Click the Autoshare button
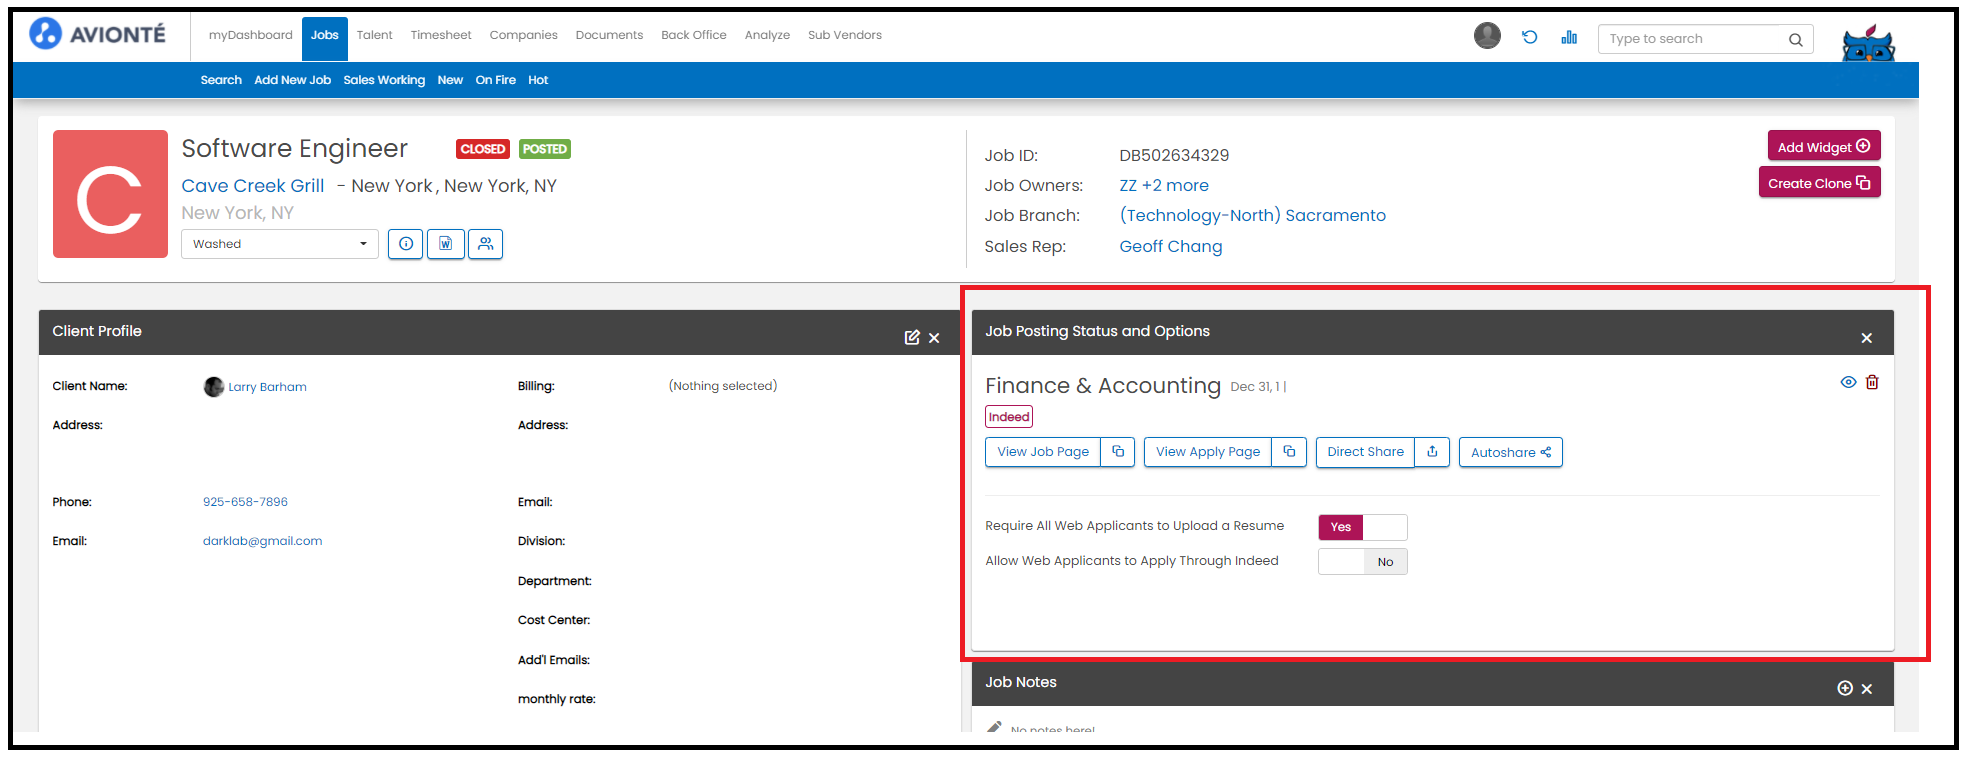 (1510, 452)
